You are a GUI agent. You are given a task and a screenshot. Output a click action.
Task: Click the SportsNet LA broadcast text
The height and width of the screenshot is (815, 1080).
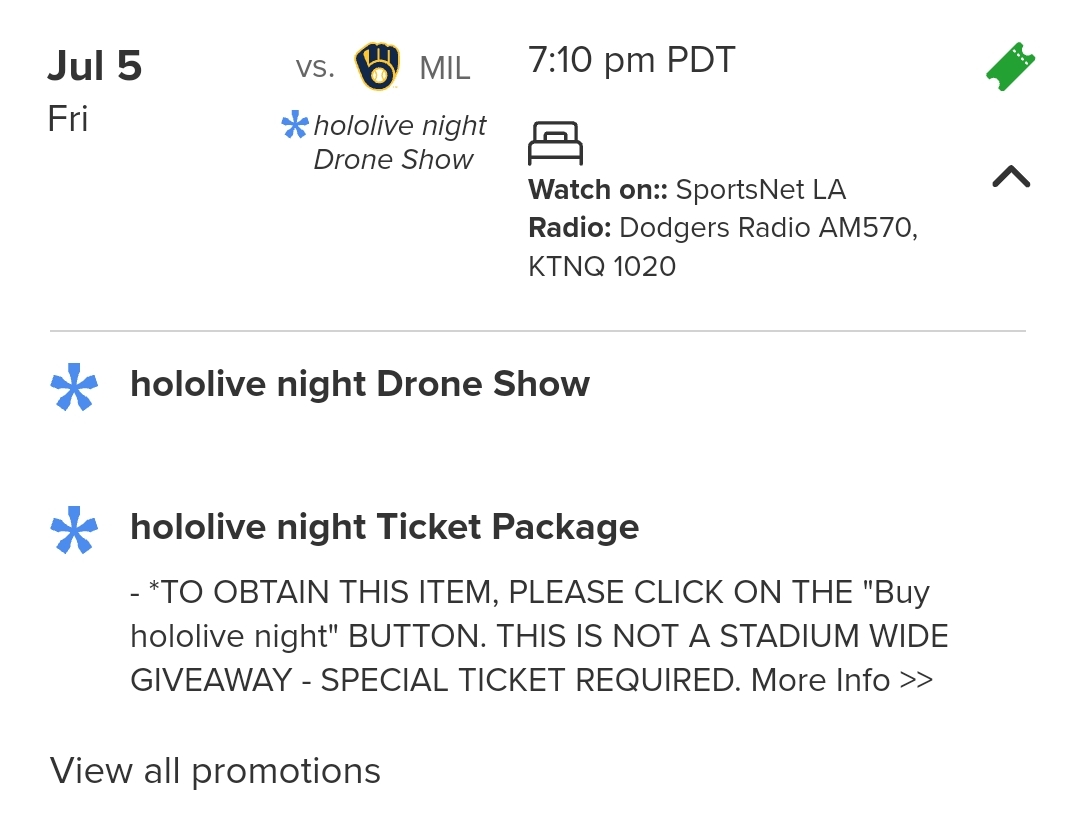(760, 189)
